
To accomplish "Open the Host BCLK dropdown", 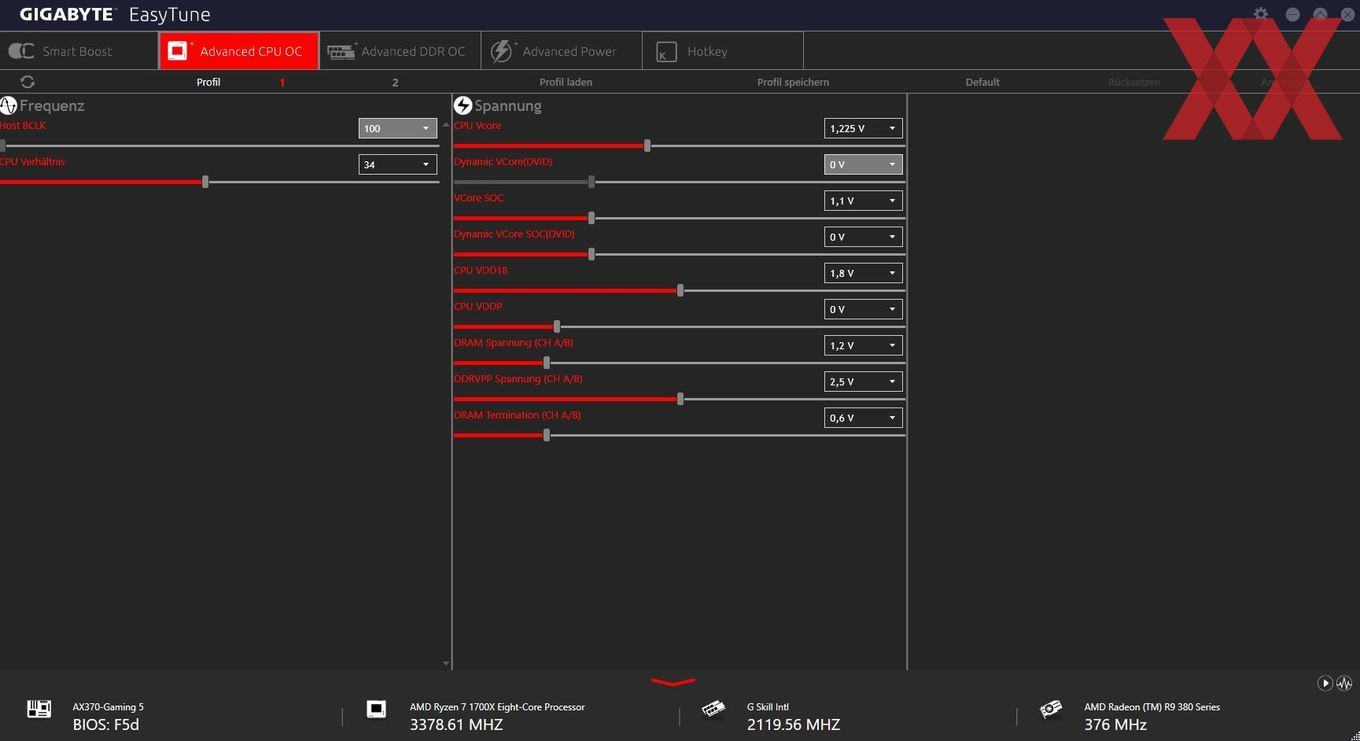I will pos(397,128).
